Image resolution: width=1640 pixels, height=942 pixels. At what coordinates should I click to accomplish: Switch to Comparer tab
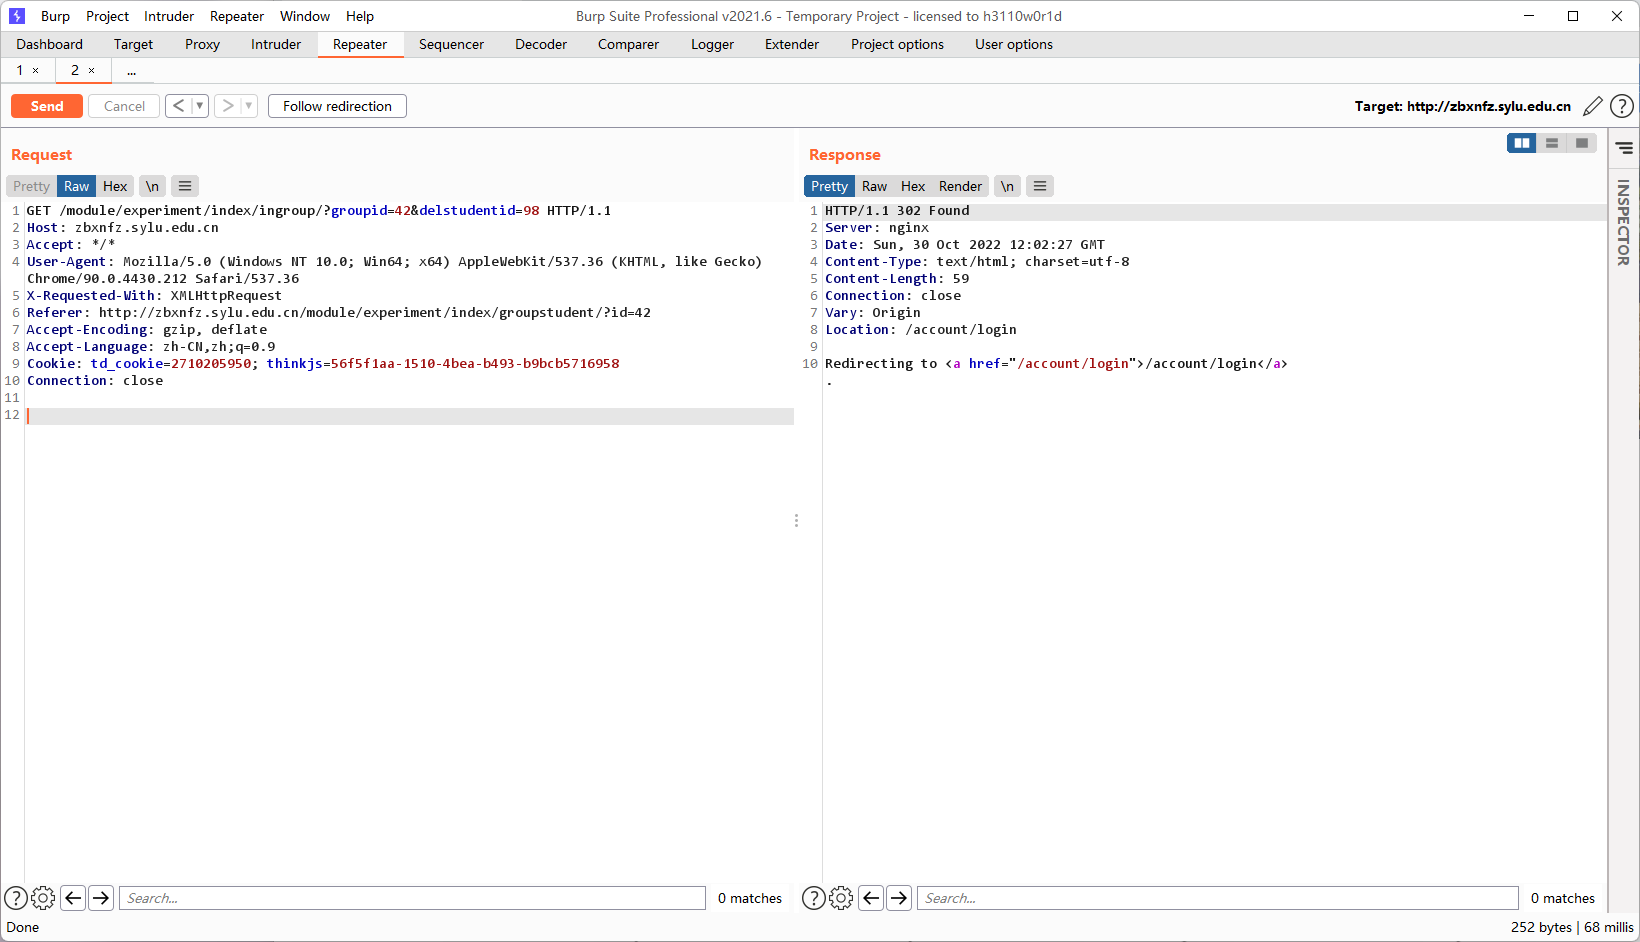(x=628, y=44)
